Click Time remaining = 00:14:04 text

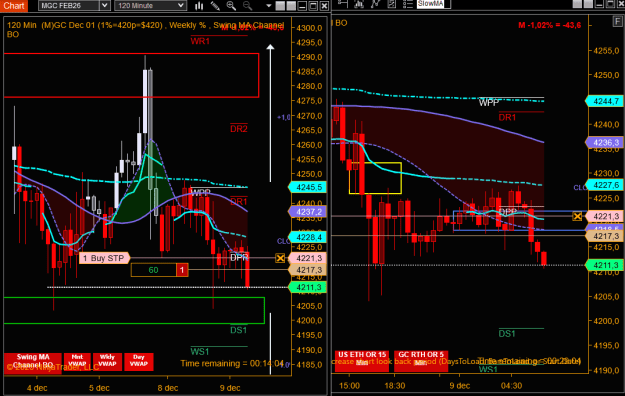click(x=232, y=363)
